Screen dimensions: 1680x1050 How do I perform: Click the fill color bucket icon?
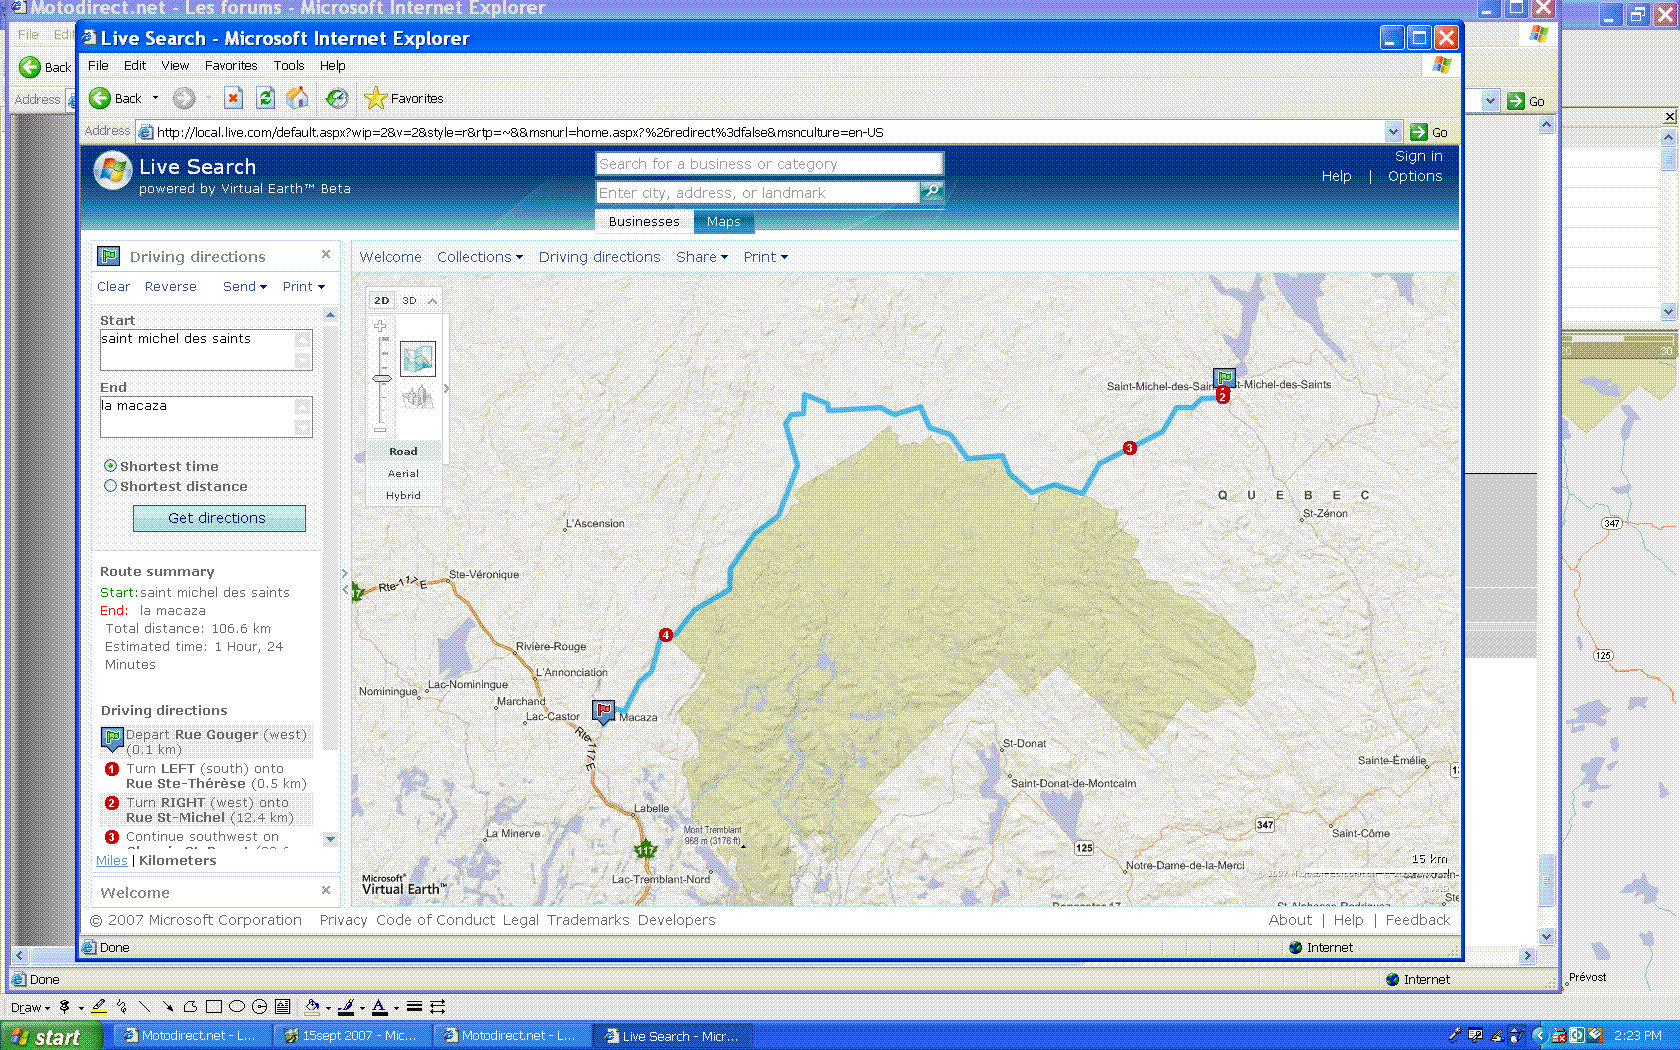click(x=312, y=1007)
